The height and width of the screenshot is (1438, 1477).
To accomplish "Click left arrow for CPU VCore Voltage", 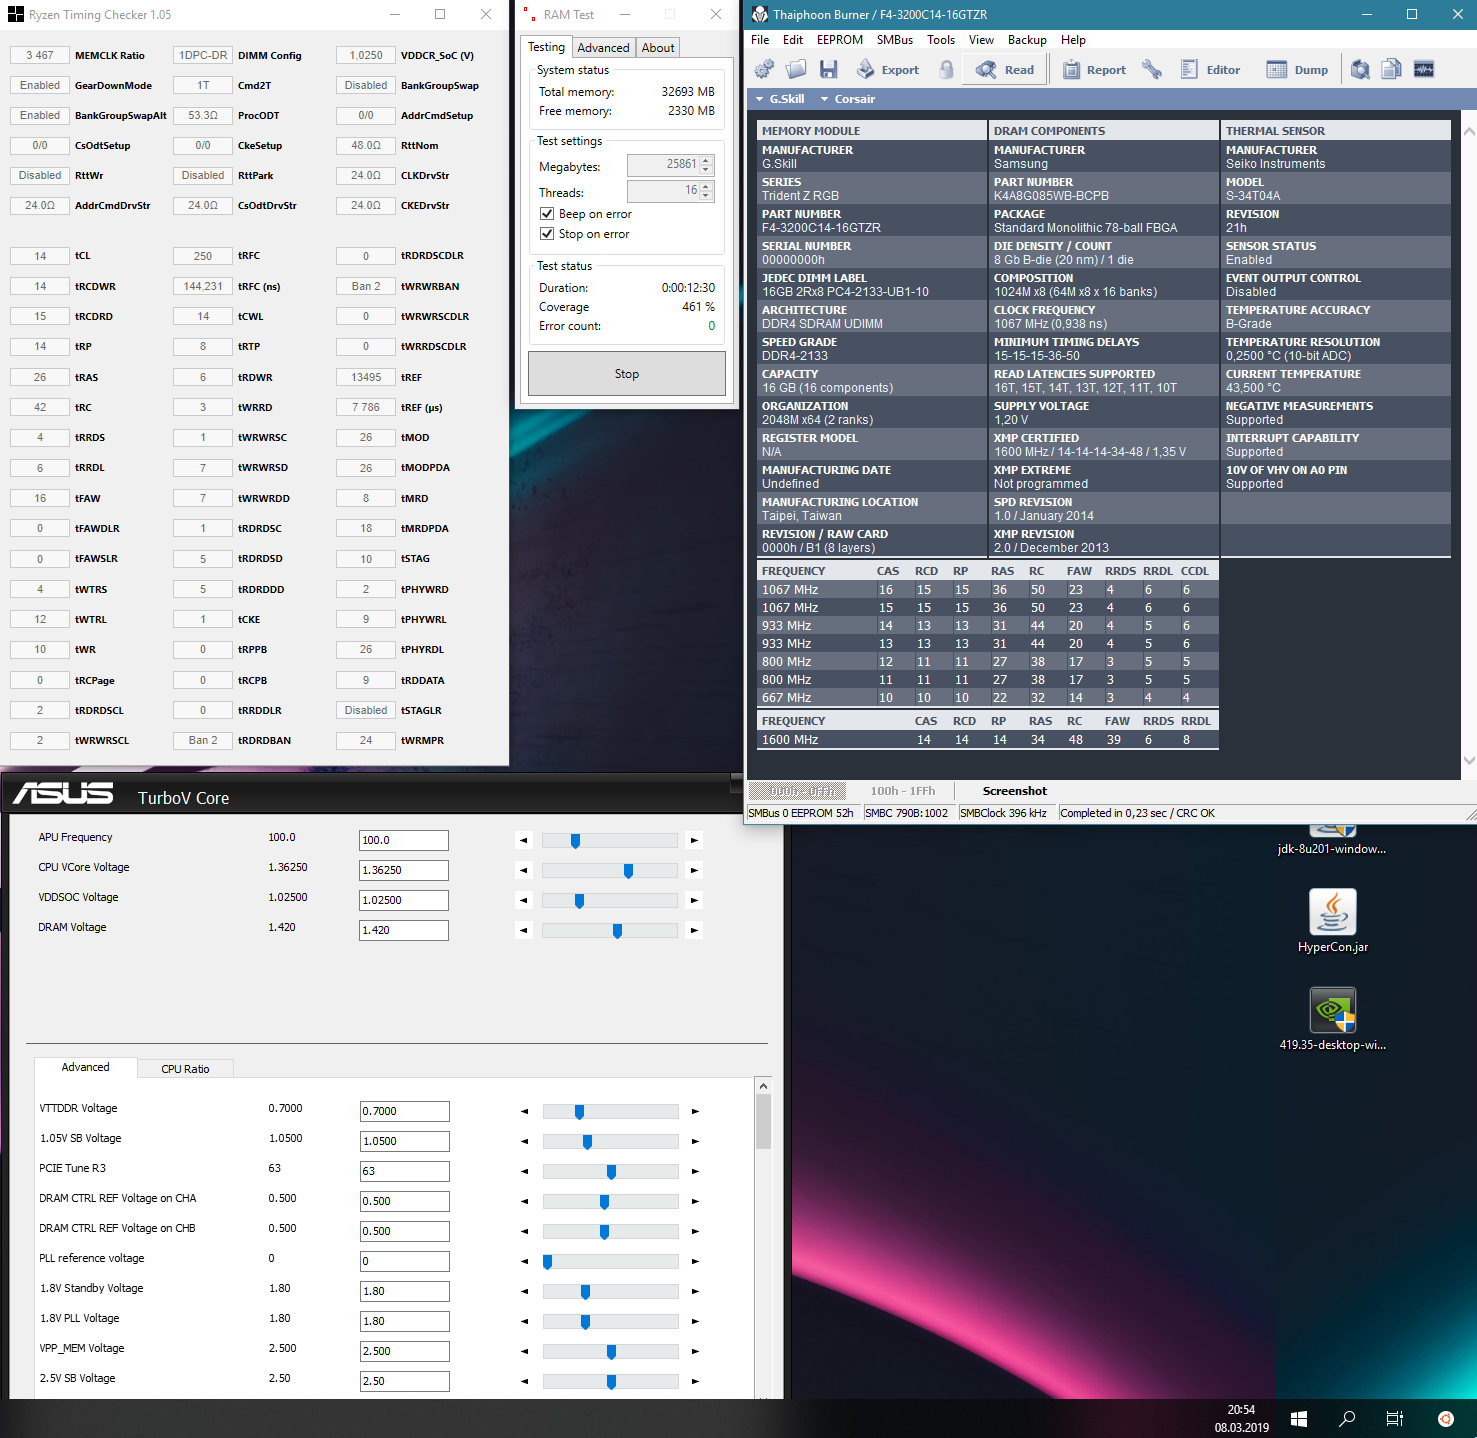I will [524, 870].
